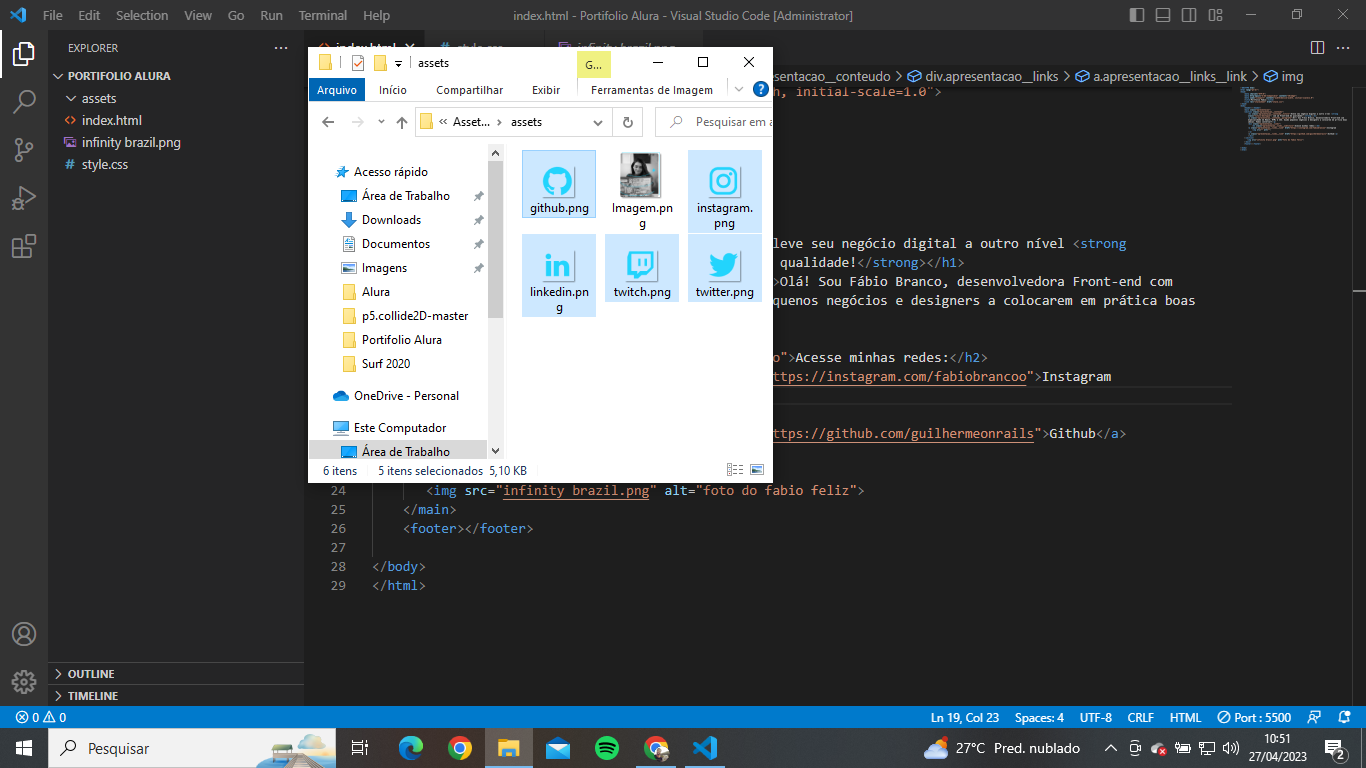Viewport: 1366px width, 768px height.
Task: Change language mode HTML in status bar
Action: [x=1185, y=718]
